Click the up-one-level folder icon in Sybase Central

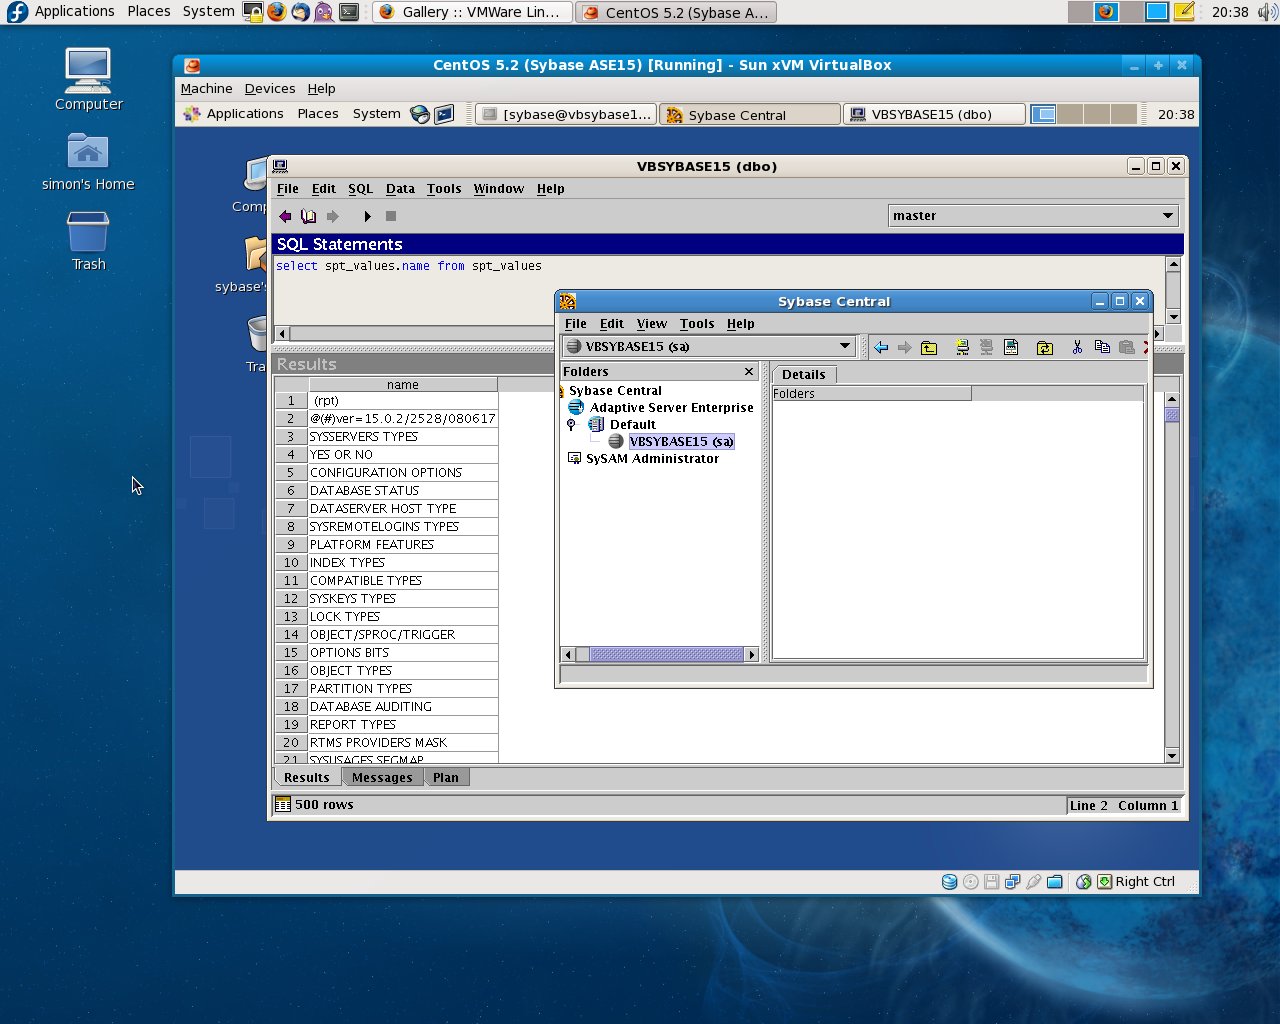pyautogui.click(x=929, y=347)
